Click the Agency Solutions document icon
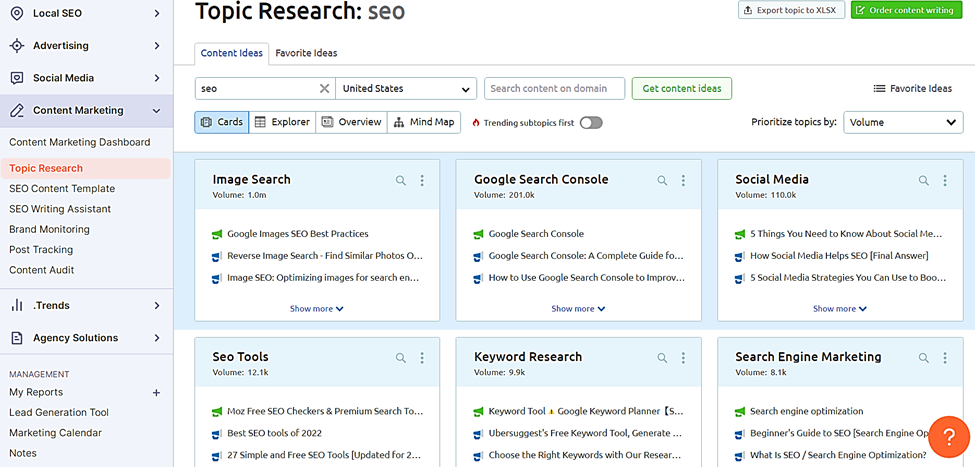 17,338
